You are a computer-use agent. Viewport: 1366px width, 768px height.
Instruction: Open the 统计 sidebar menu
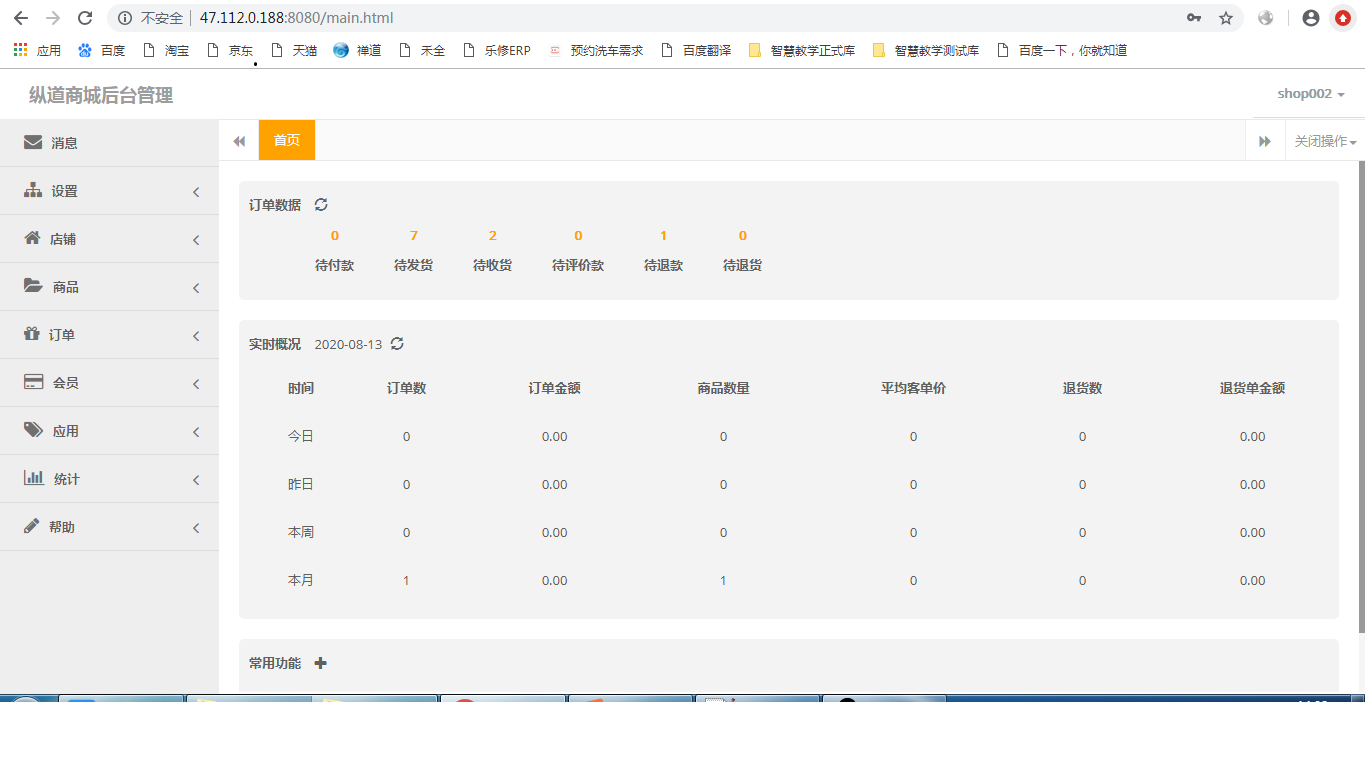coord(109,479)
